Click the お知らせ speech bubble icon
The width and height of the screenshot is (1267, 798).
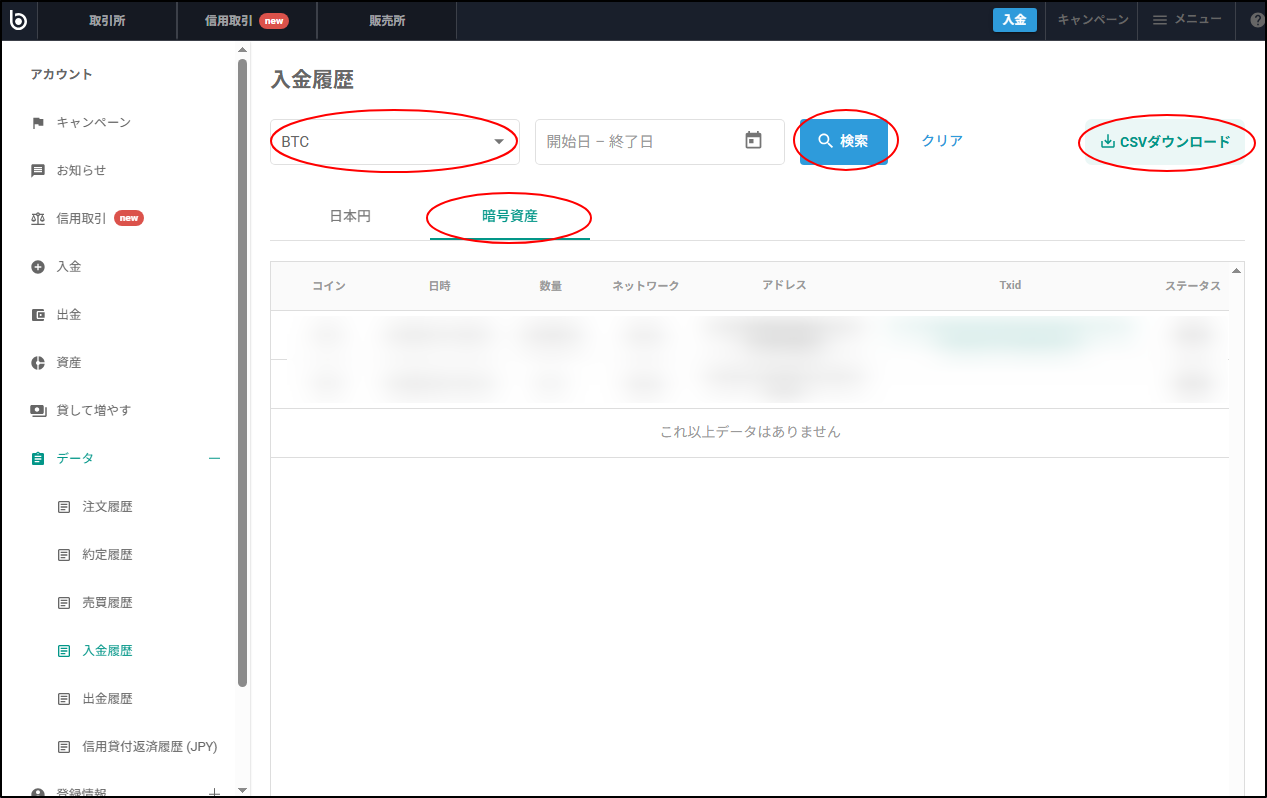(x=39, y=169)
